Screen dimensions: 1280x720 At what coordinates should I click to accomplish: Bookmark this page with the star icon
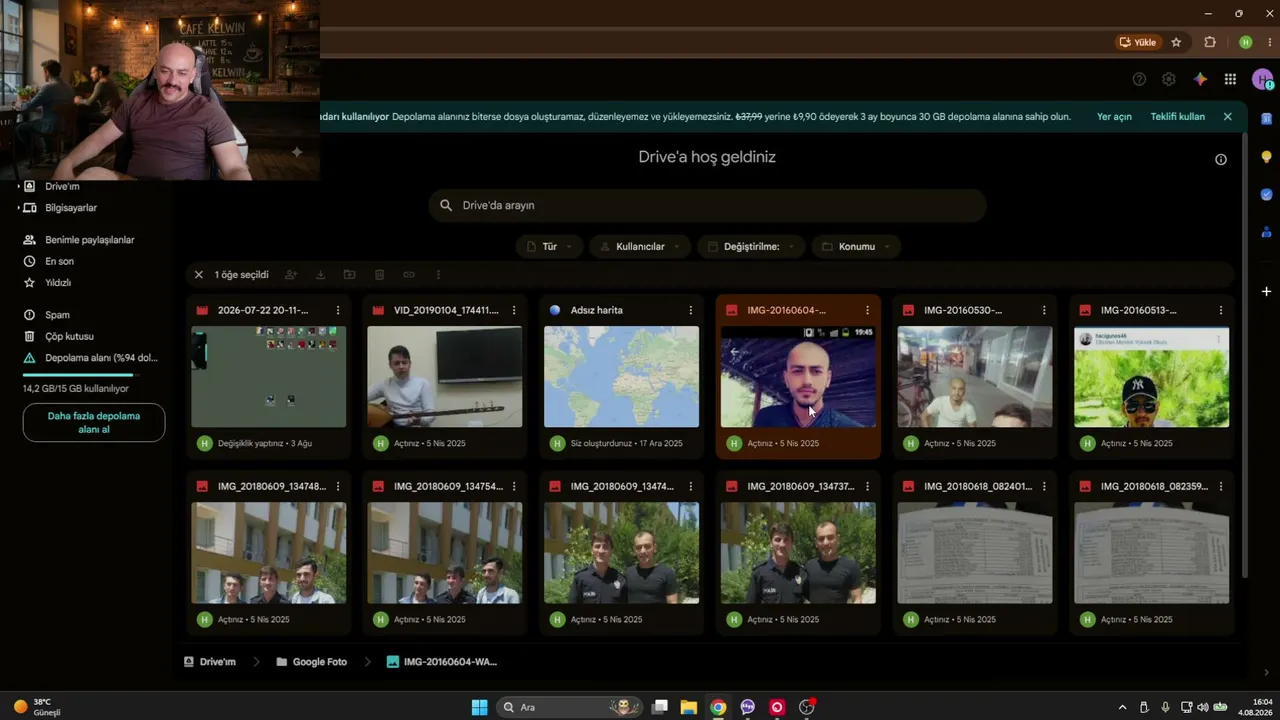pos(1176,42)
